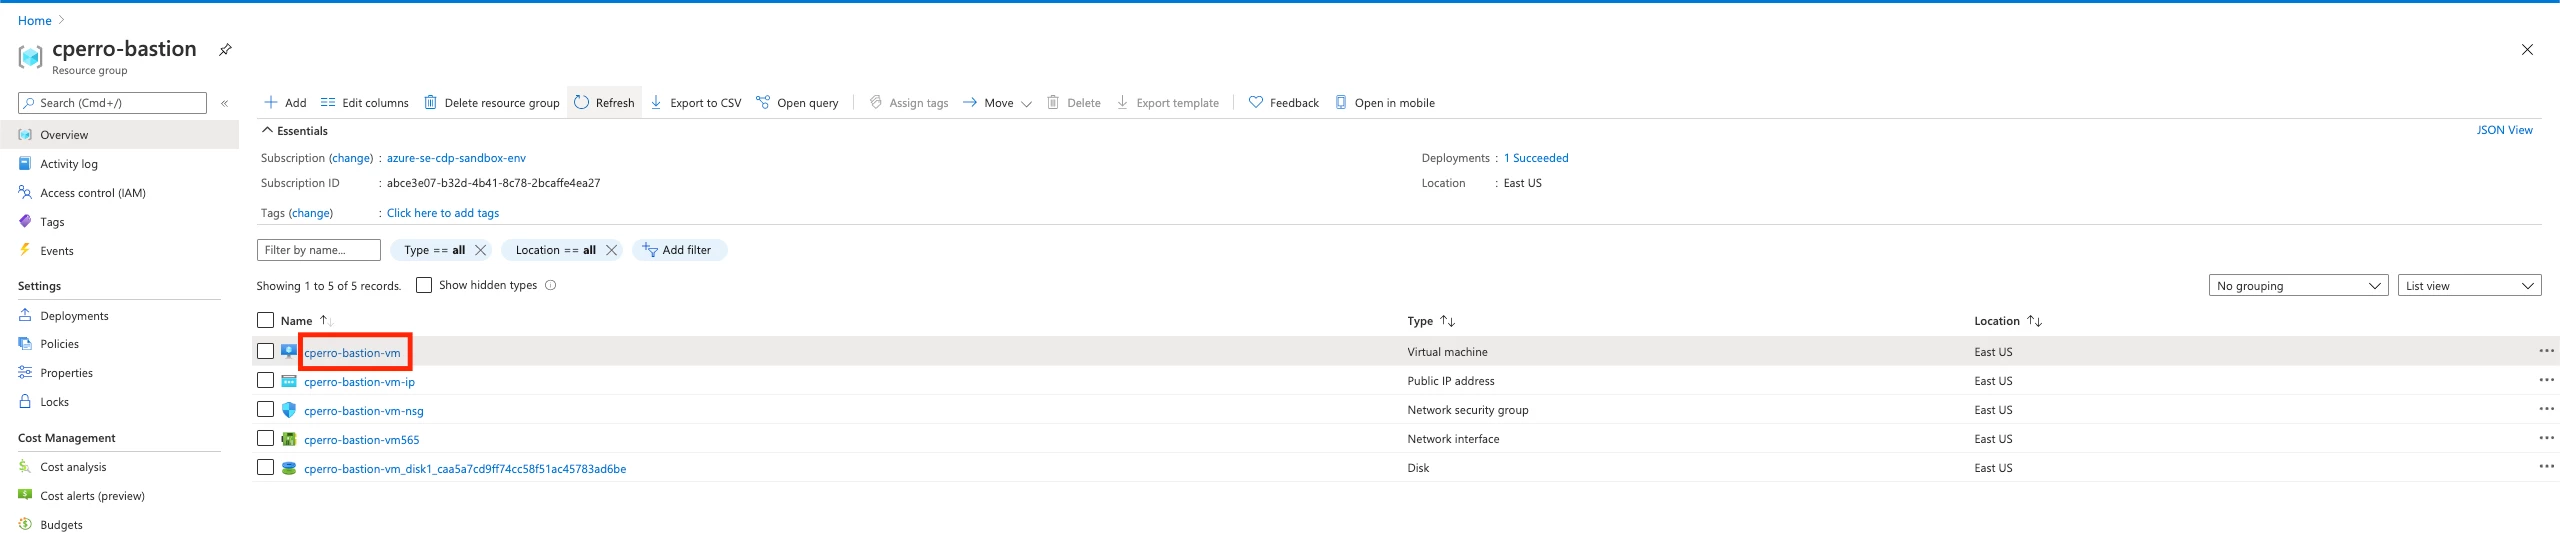Image resolution: width=2560 pixels, height=533 pixels.
Task: Open more options for Public IP address row
Action: pos(2546,380)
